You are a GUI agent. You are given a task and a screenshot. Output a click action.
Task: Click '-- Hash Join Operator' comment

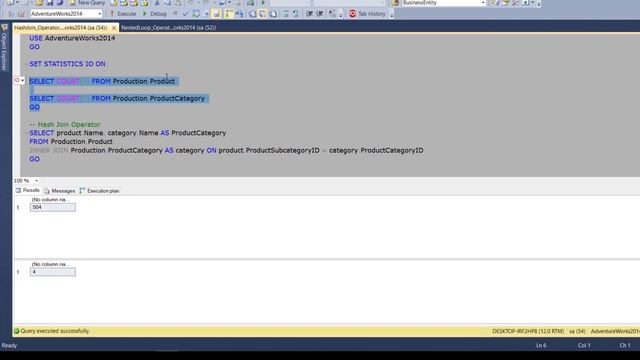(x=64, y=124)
